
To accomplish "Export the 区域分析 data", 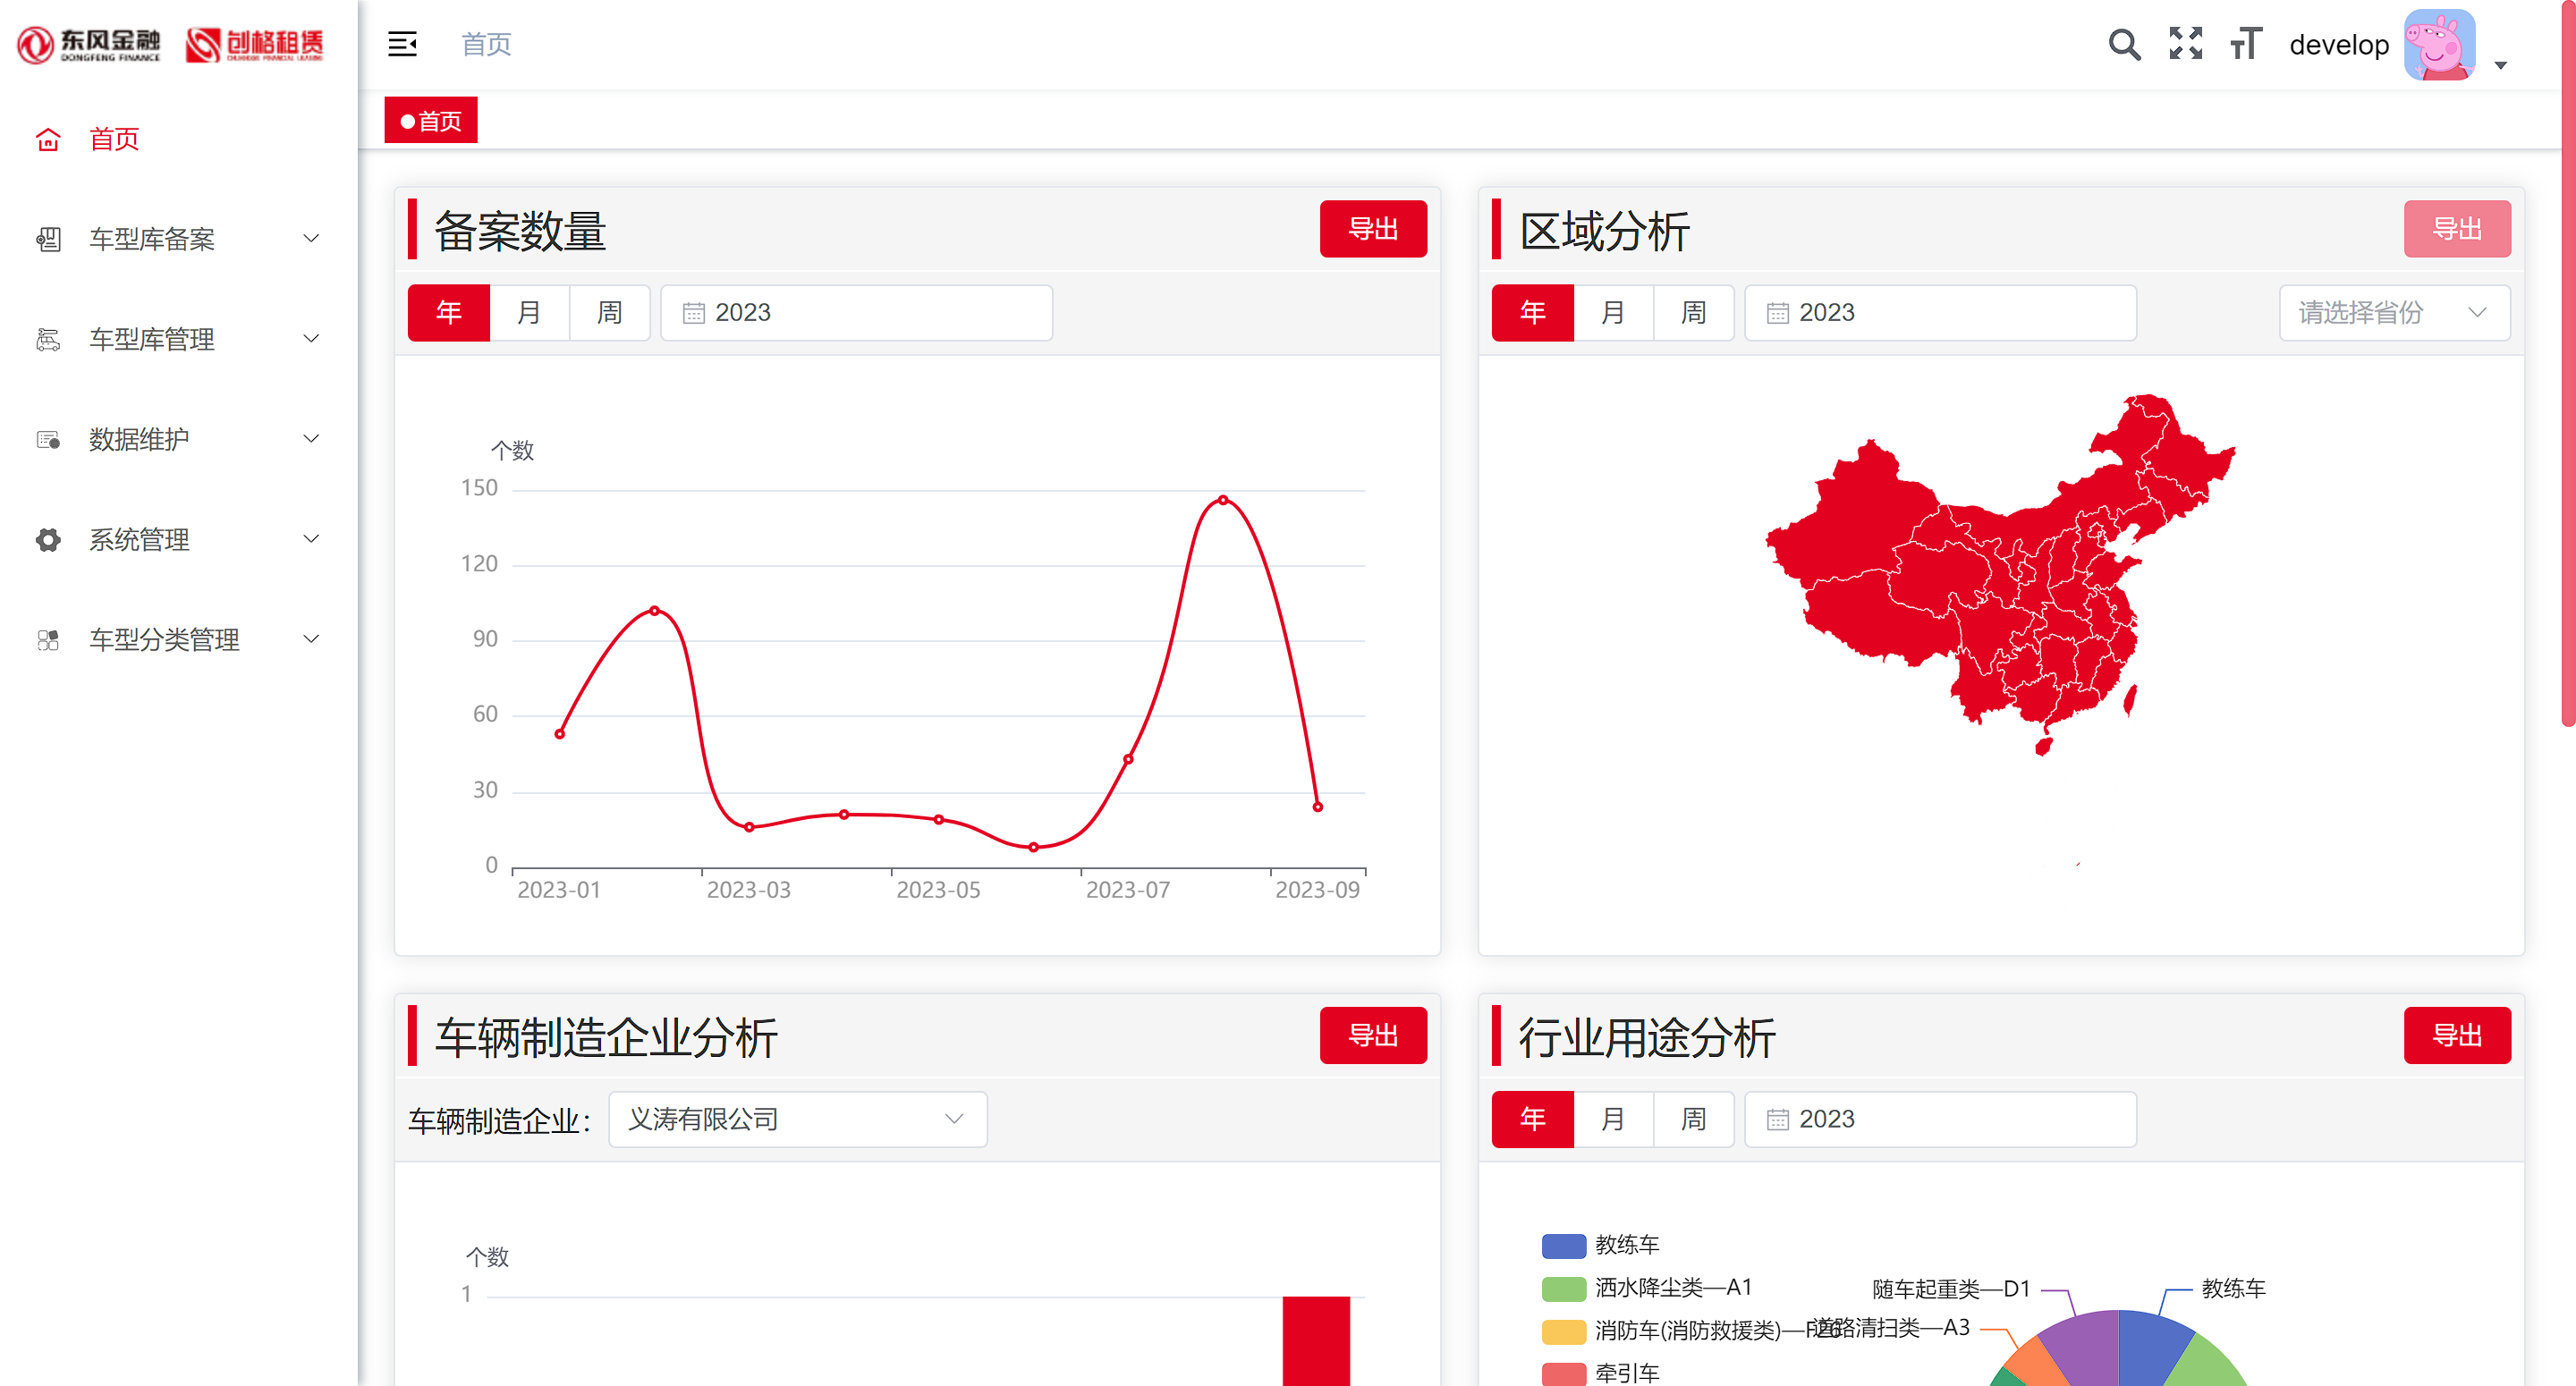I will 2456,229.
